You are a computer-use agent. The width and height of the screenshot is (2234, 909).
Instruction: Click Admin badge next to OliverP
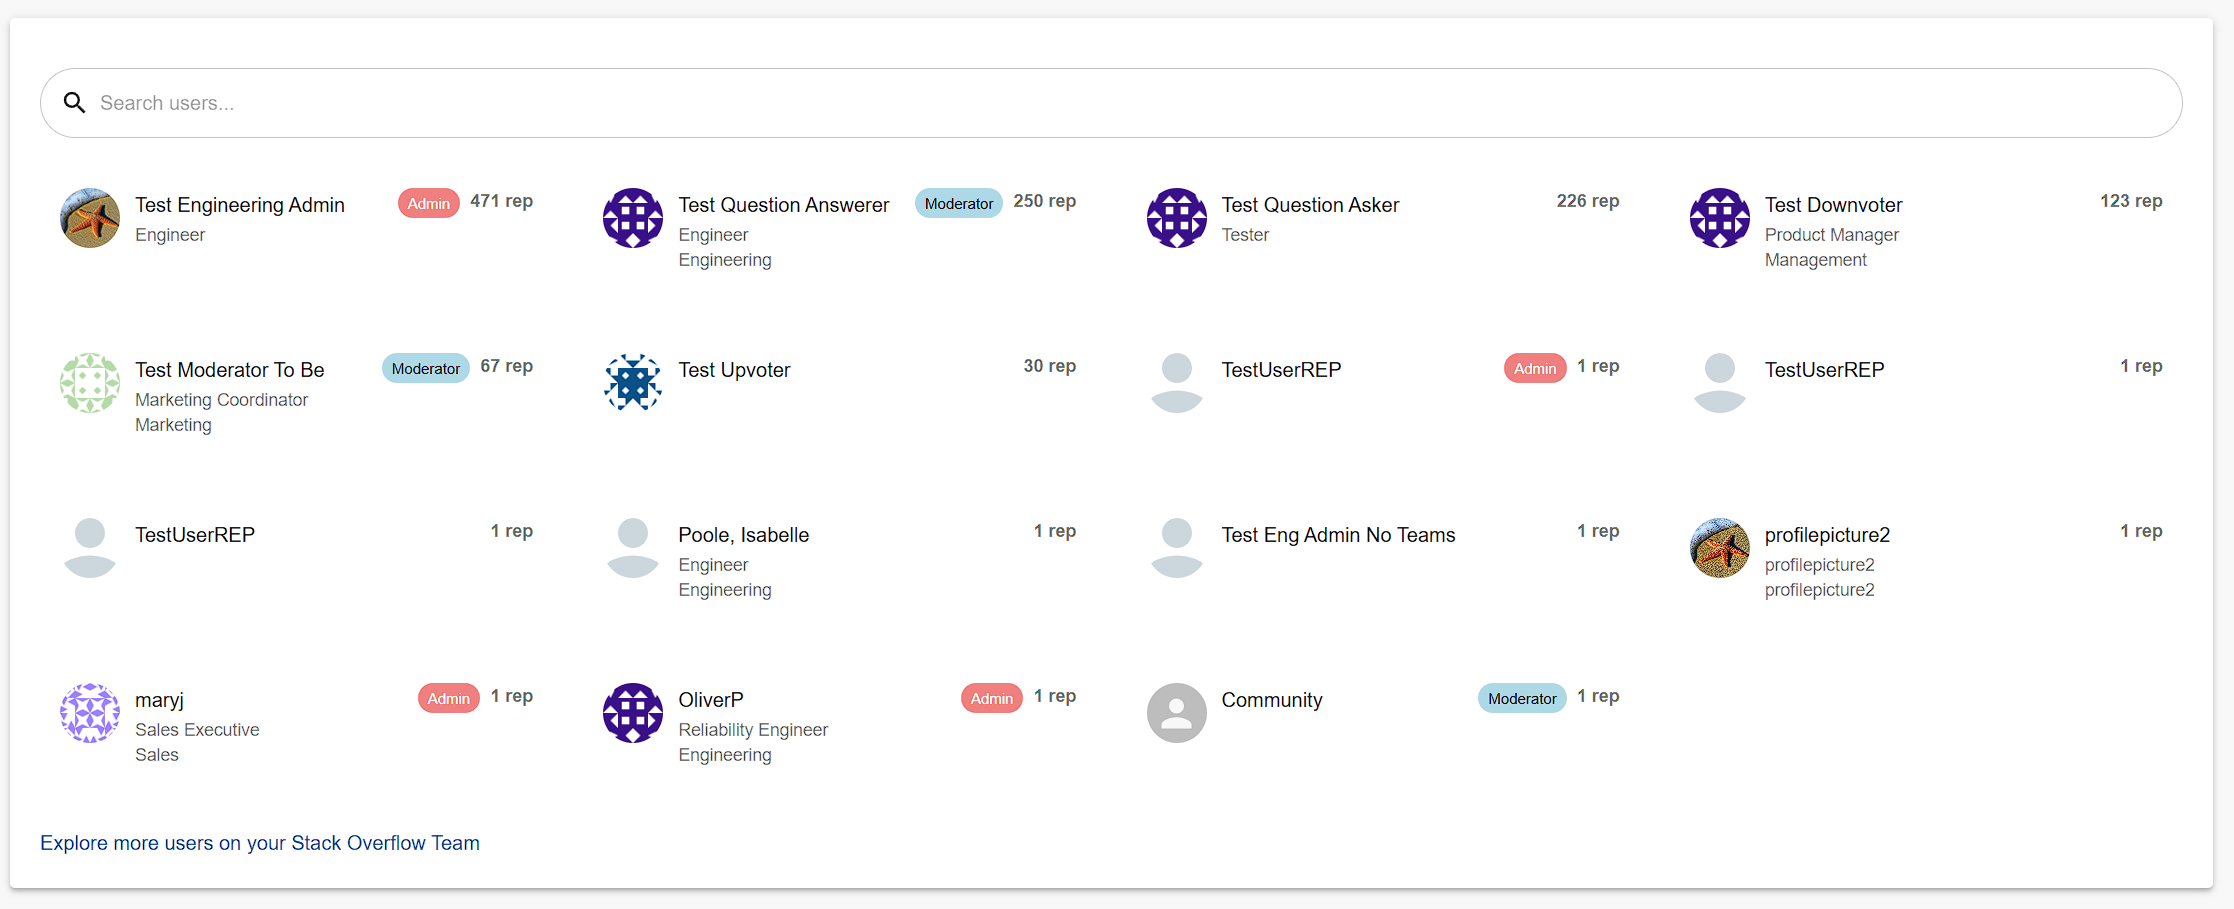click(992, 698)
